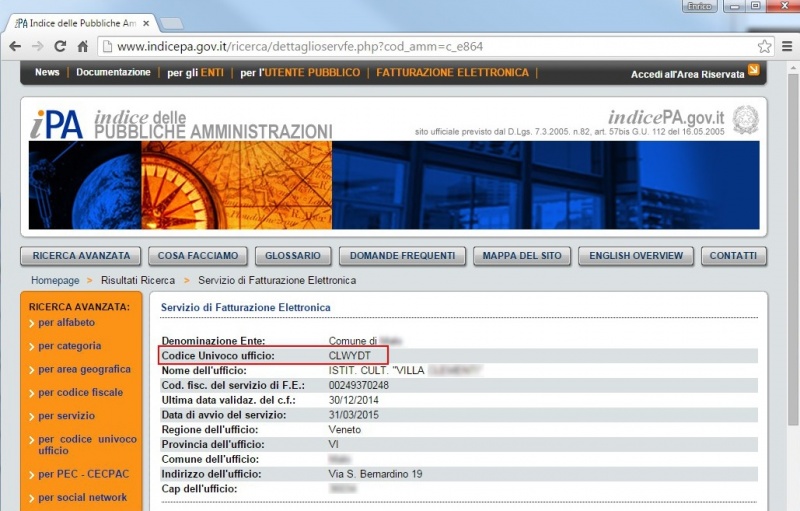Screen dimensions: 800x511
Task: Reload the page with the refresh icon
Action: [x=60, y=46]
